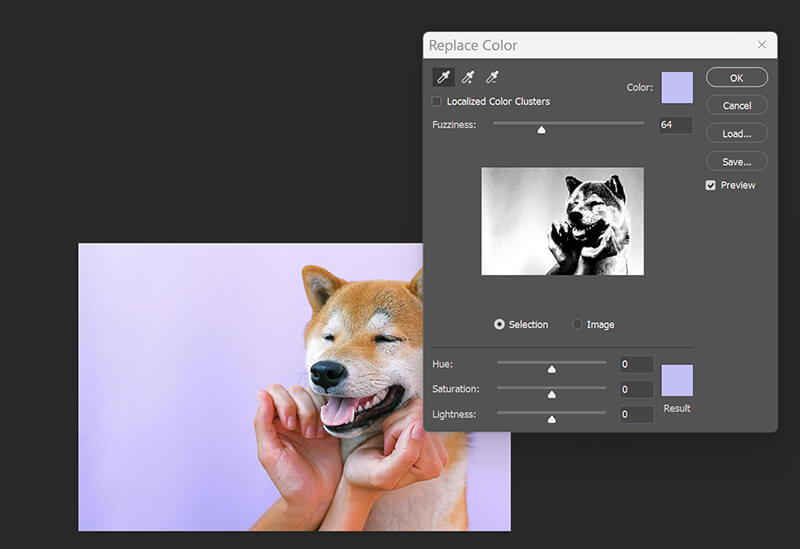
Task: Select the Add to Sample eyedropper
Action: click(x=467, y=77)
